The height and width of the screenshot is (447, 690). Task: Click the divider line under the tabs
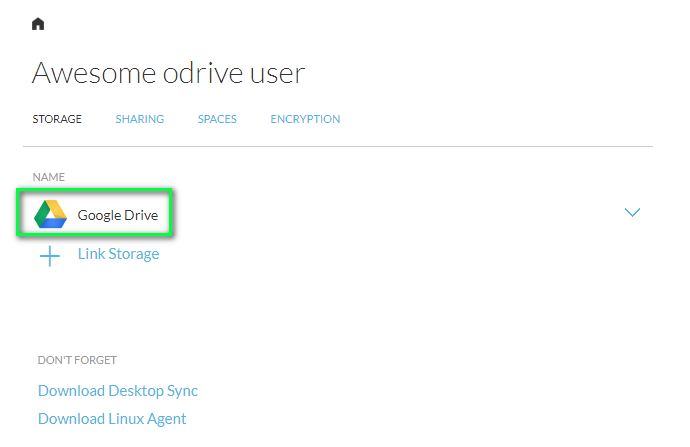338,147
